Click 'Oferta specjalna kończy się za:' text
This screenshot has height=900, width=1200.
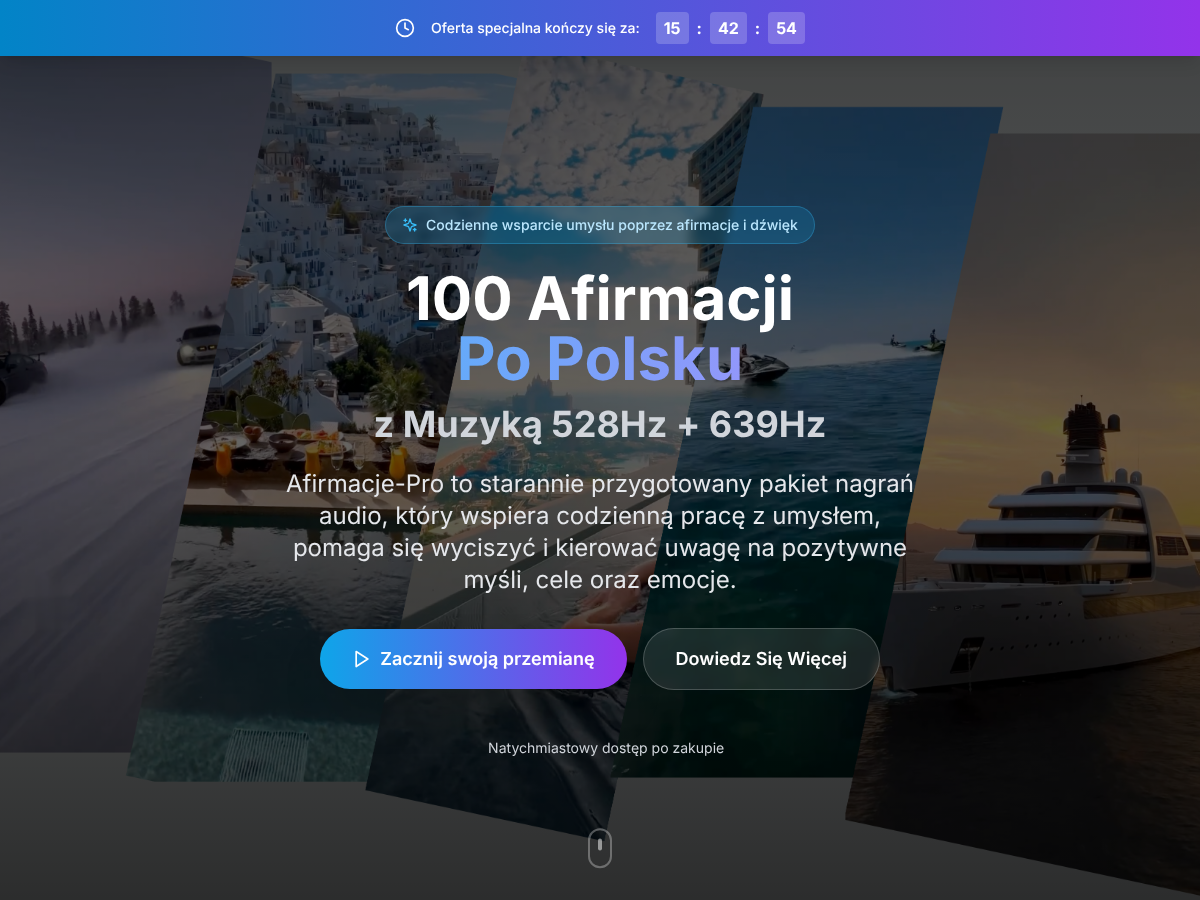535,28
